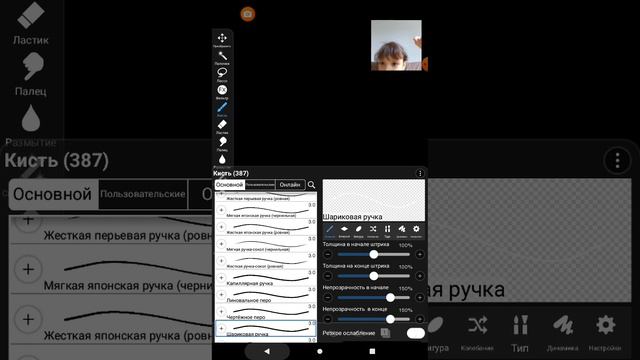
Task: Switch to the Основной brush tab
Action: [229, 185]
